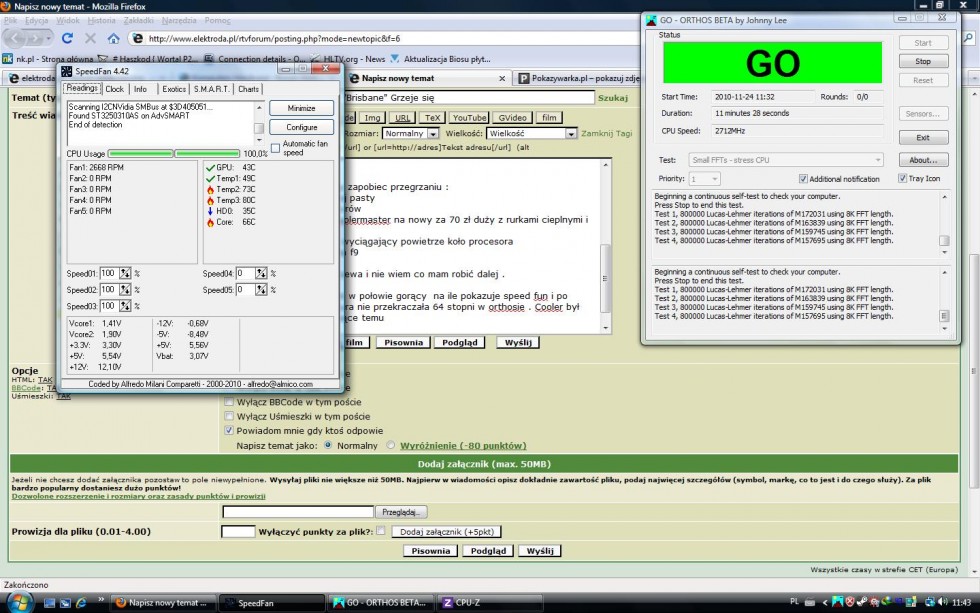Open the nk.pl bookmark
Viewport: 980px width, 613px height.
(x=48, y=59)
